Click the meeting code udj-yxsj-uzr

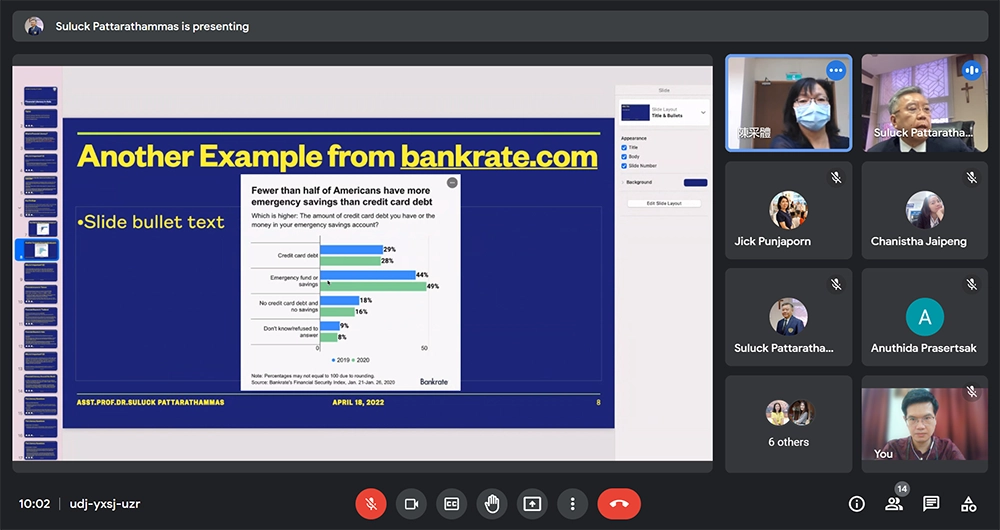point(104,504)
